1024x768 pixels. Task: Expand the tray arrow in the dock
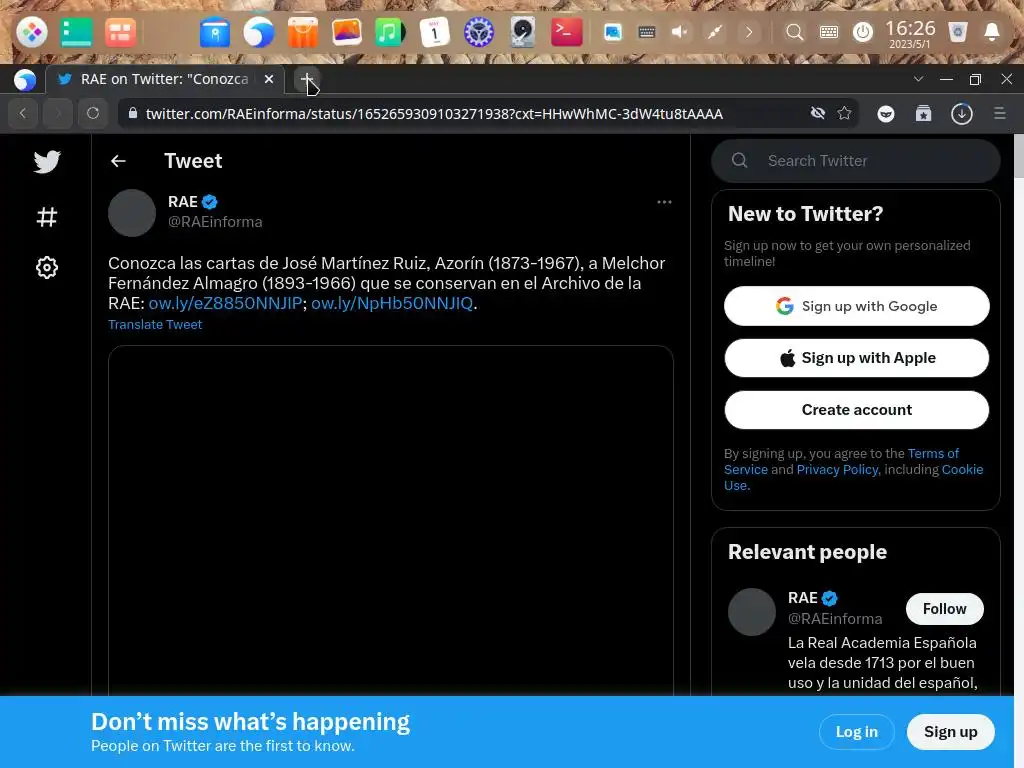749,31
